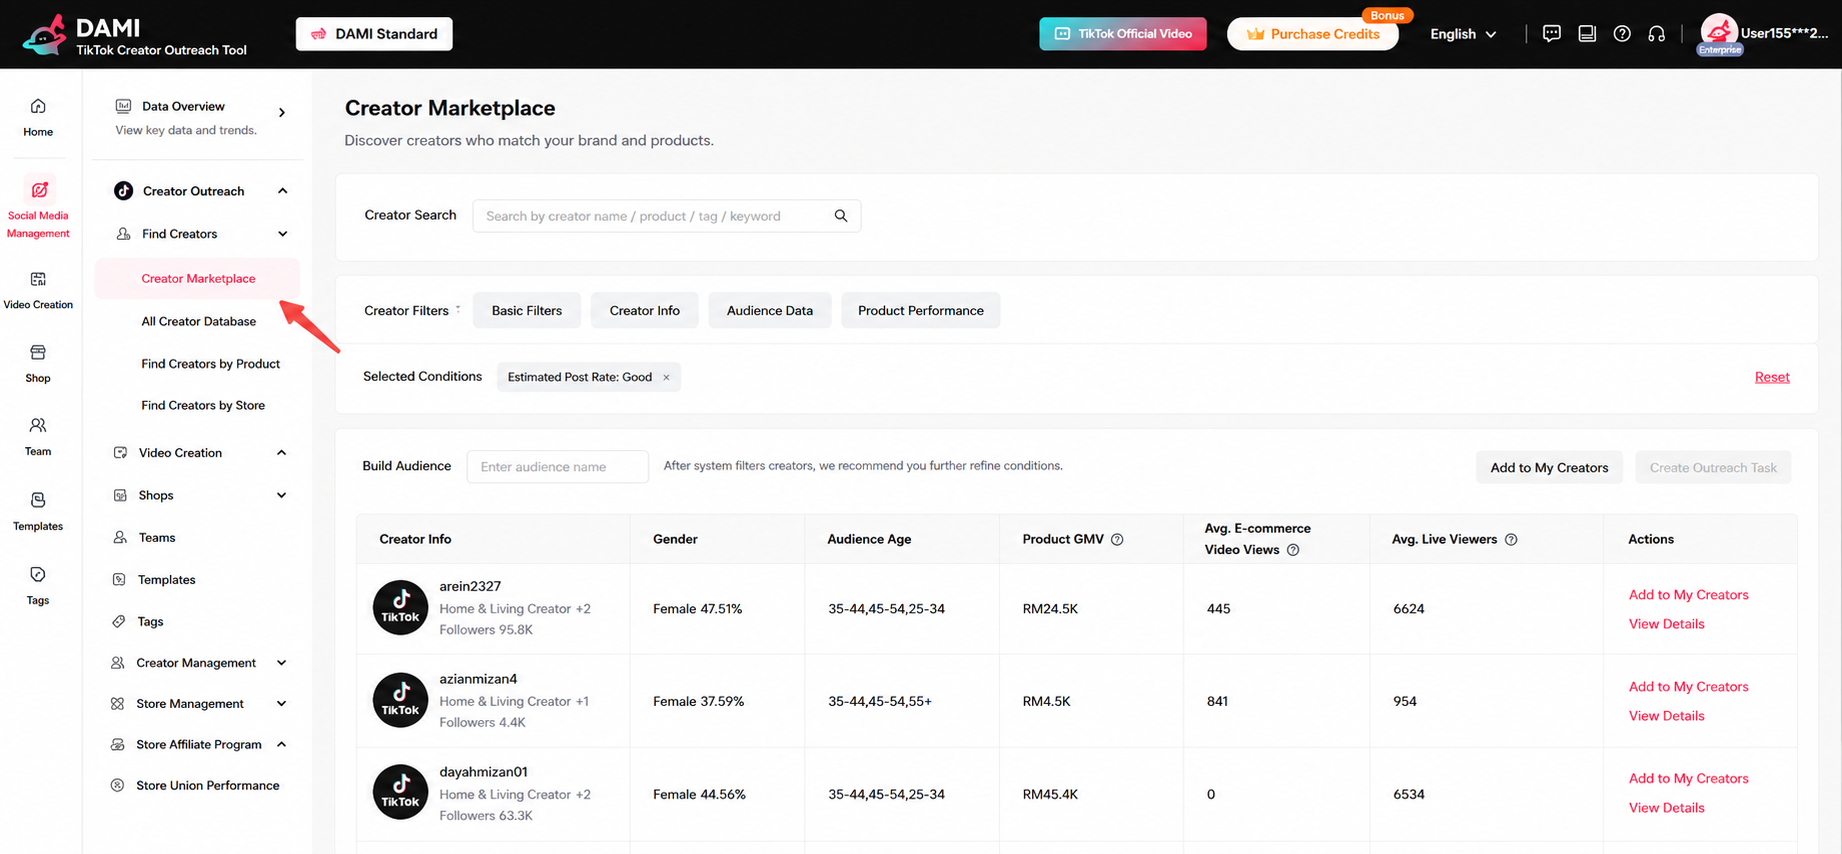Click dayahmizan01 TikTok avatar
The width and height of the screenshot is (1842, 854).
(x=400, y=793)
